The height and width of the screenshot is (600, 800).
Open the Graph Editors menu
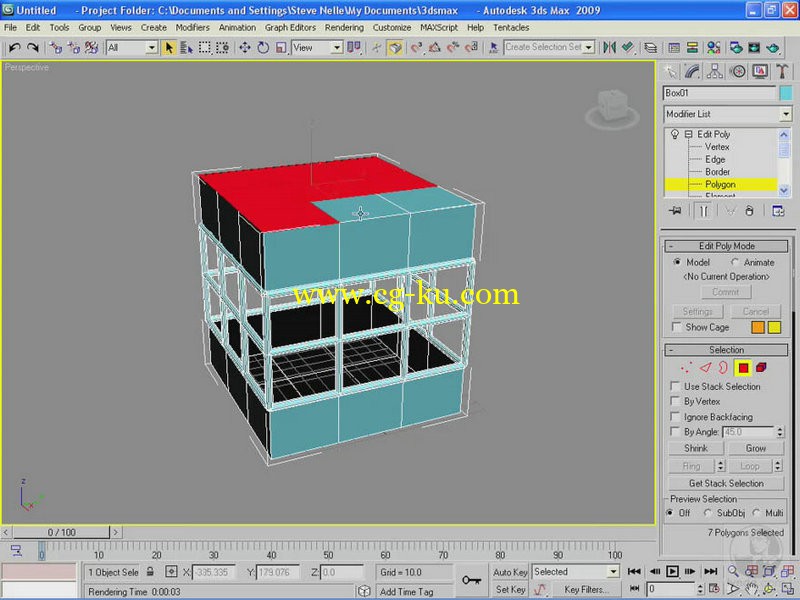[290, 28]
